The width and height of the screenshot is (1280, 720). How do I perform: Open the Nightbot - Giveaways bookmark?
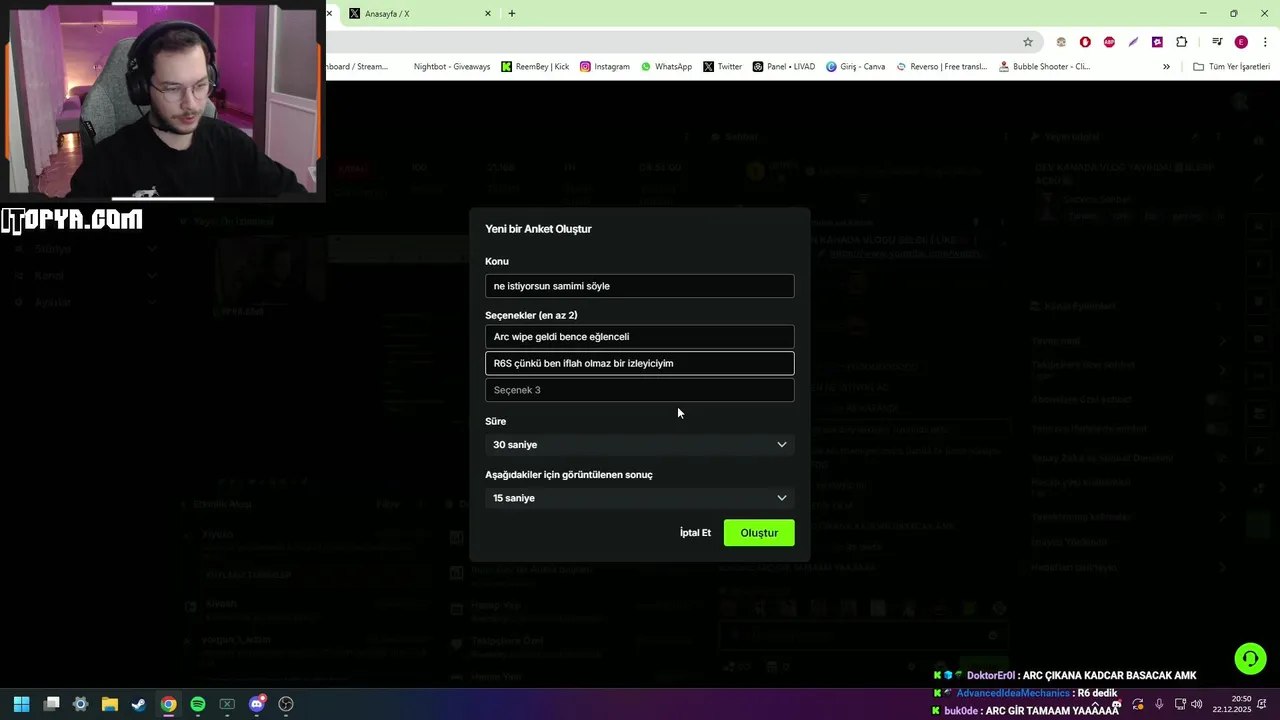(451, 67)
